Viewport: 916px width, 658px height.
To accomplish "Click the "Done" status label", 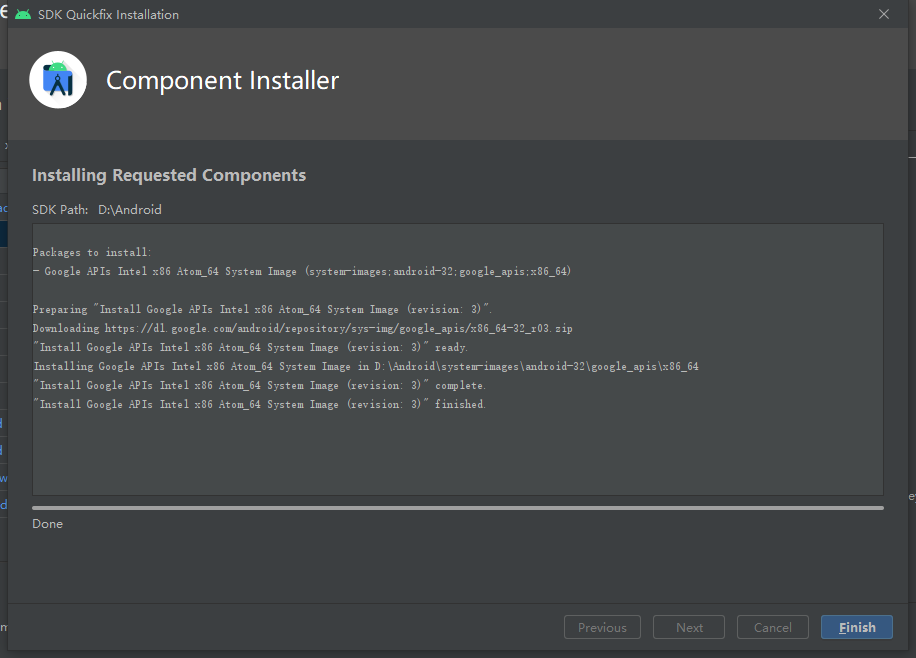I will 47,524.
